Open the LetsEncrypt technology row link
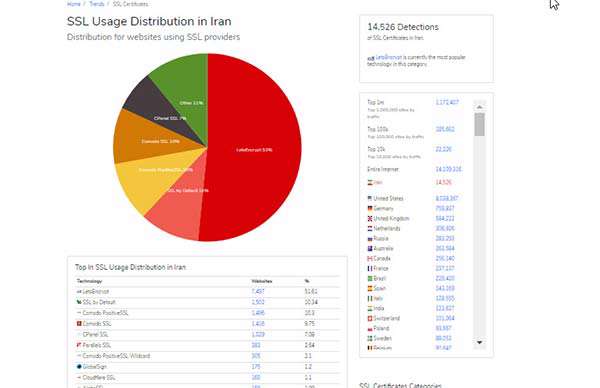 click(x=96, y=291)
